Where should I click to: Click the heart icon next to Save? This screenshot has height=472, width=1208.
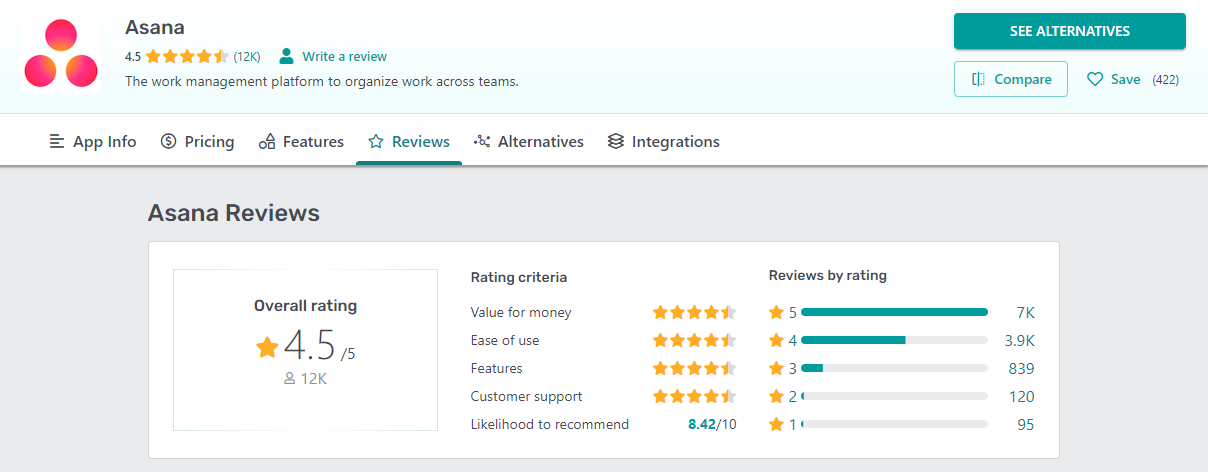(1095, 79)
